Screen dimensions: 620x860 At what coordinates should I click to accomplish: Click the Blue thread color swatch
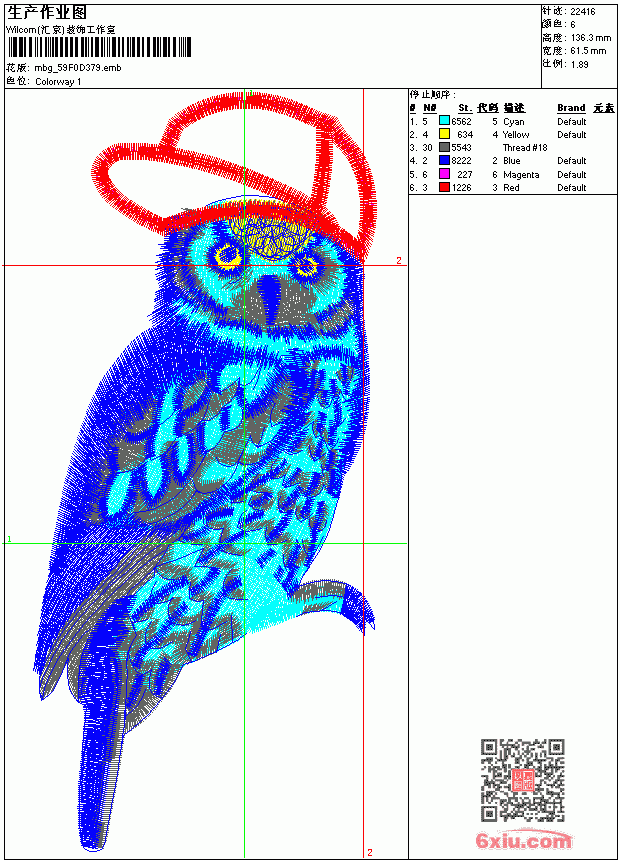pyautogui.click(x=444, y=161)
